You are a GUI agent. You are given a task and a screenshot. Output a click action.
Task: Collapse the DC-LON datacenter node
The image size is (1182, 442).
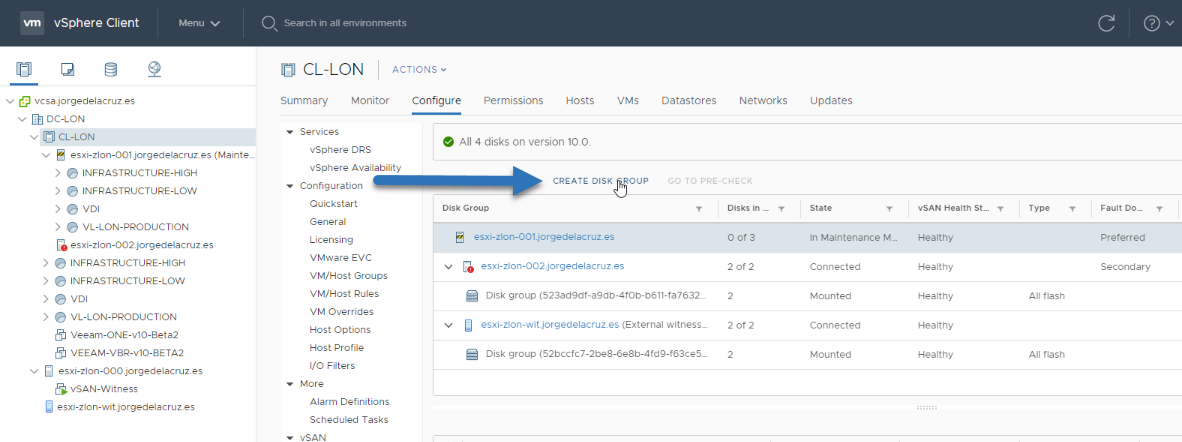[22, 118]
